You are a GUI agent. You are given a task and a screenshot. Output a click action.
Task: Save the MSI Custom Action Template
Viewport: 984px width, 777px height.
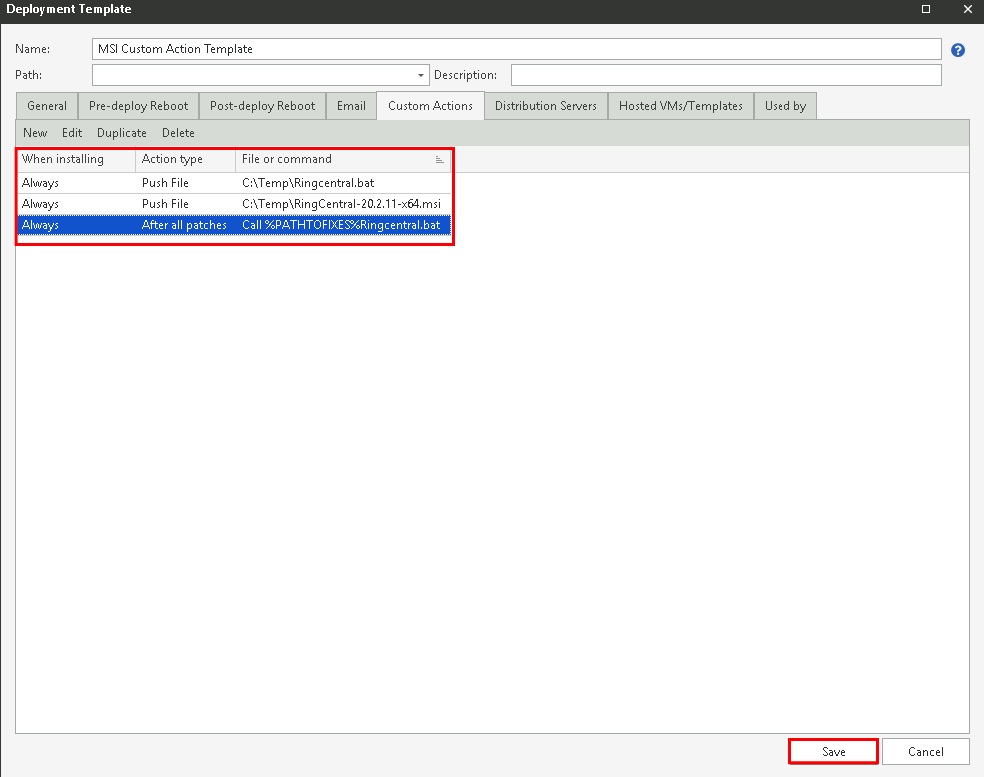click(x=832, y=751)
